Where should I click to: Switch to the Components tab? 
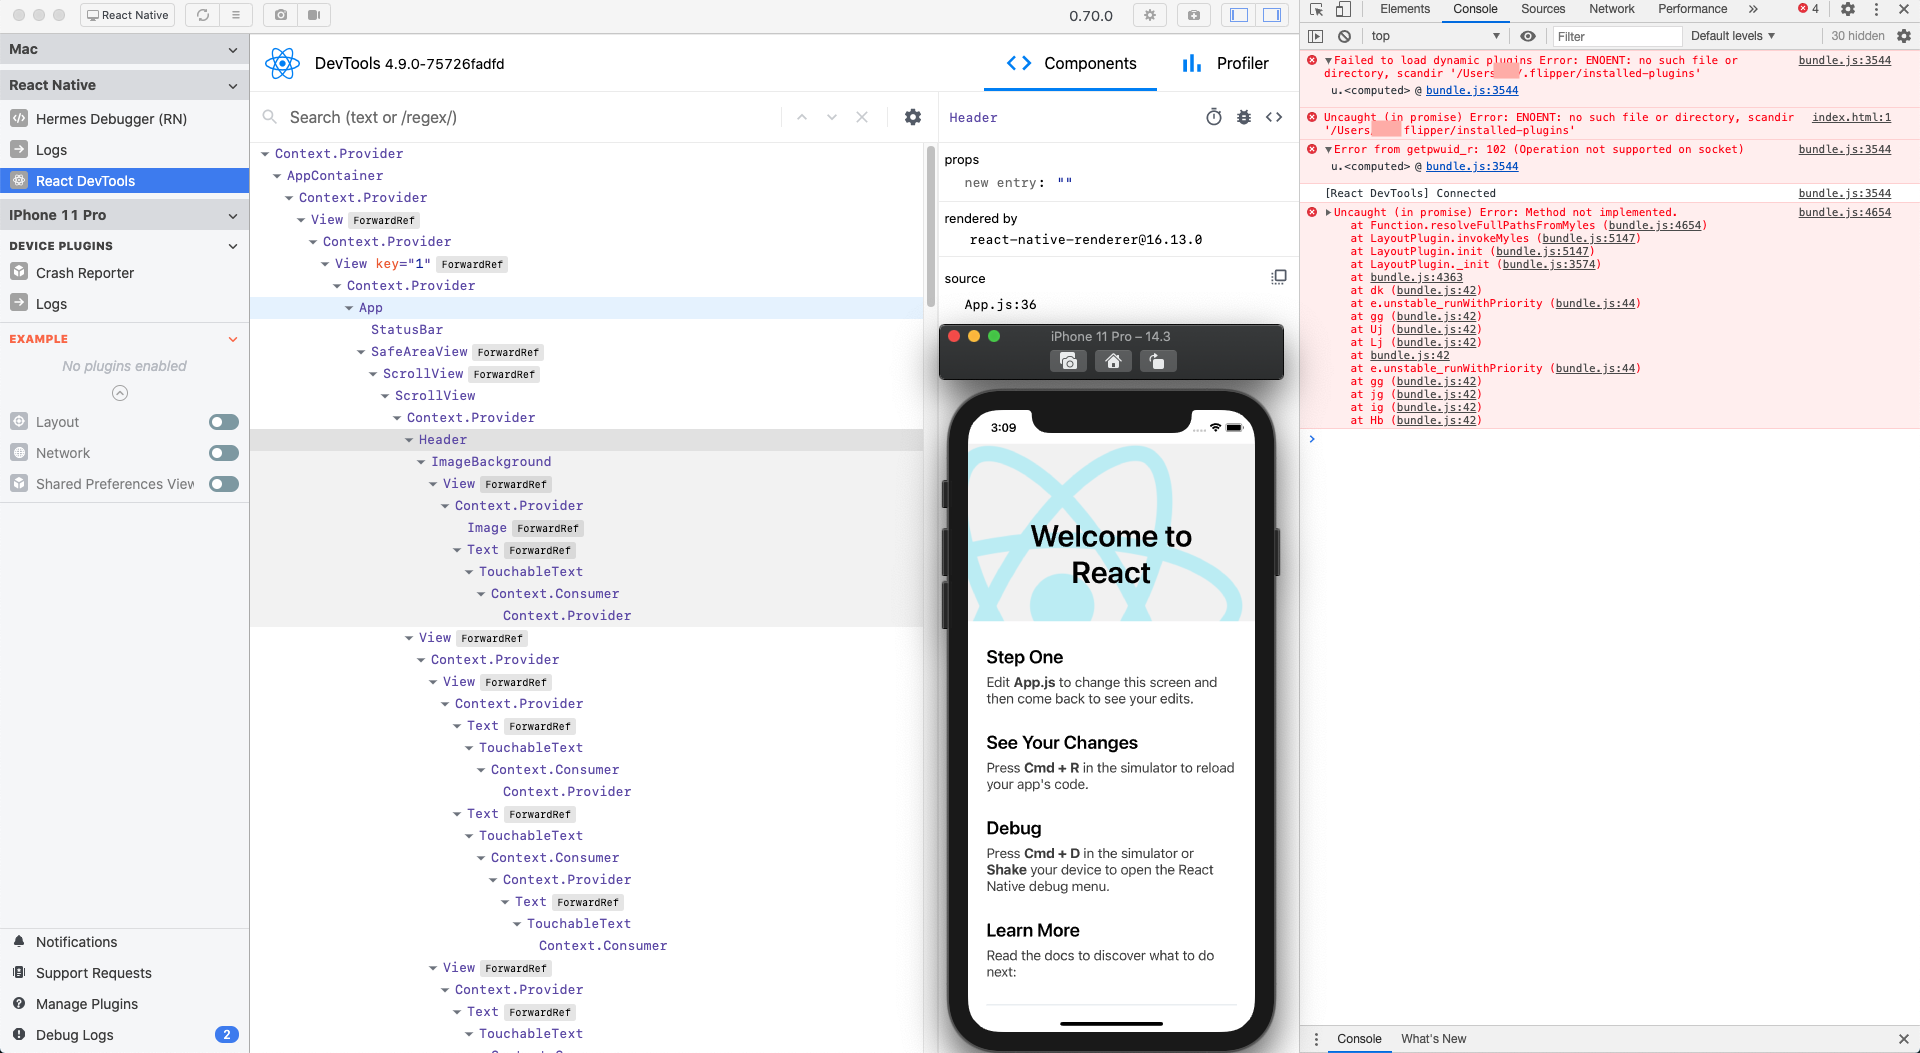click(1071, 64)
